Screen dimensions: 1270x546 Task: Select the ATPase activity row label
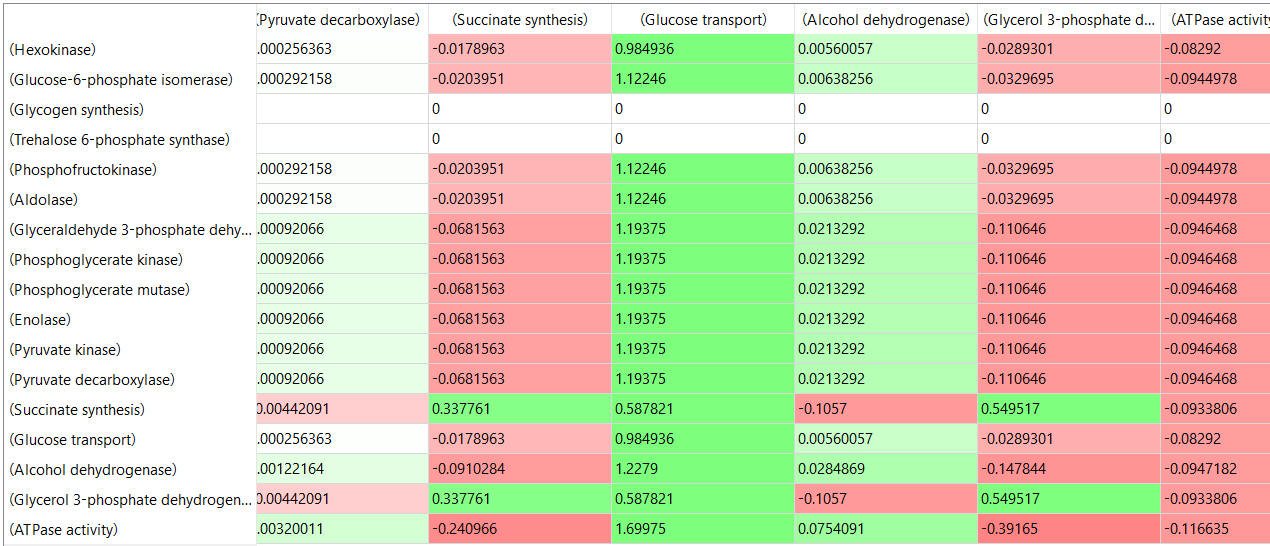[63, 530]
